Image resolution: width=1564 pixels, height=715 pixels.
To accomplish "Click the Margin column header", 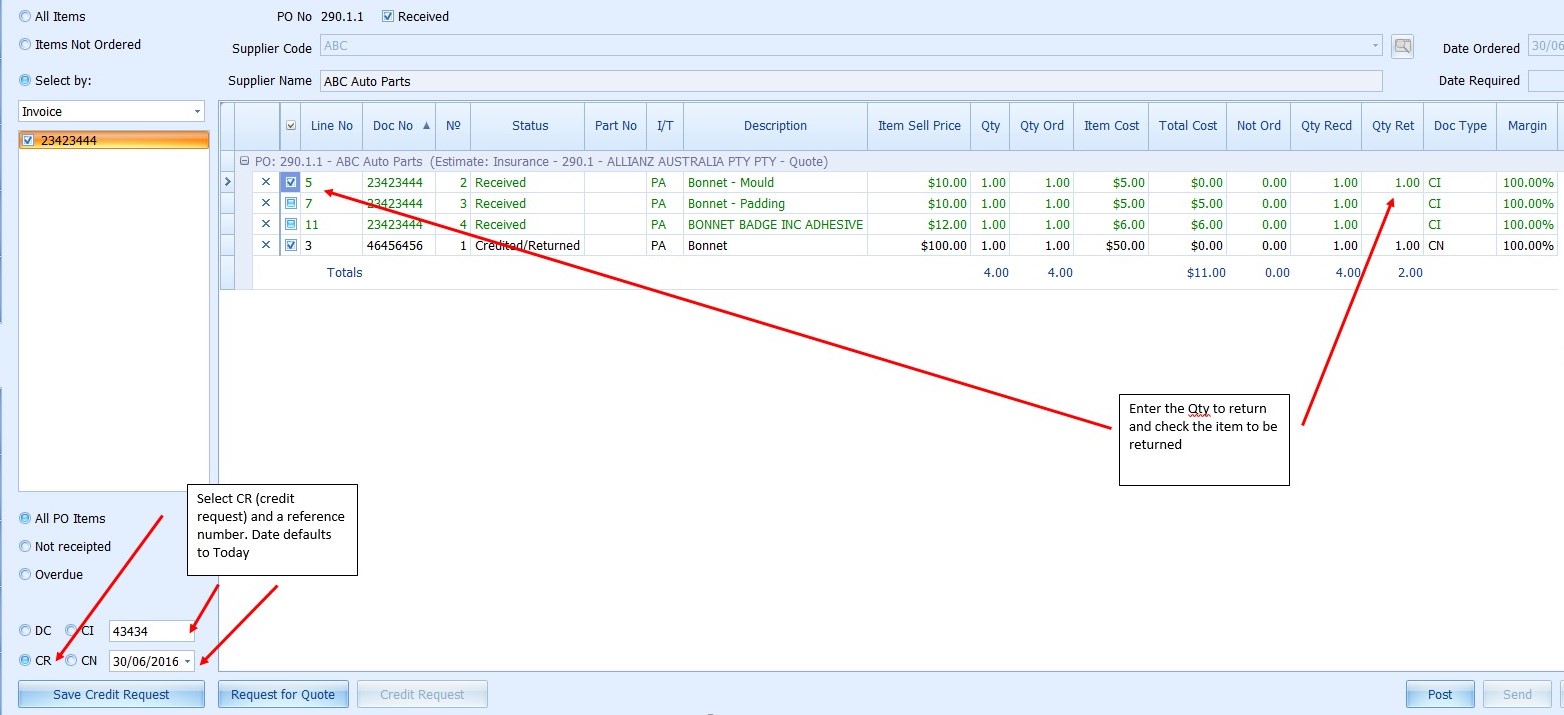I will (x=1527, y=126).
